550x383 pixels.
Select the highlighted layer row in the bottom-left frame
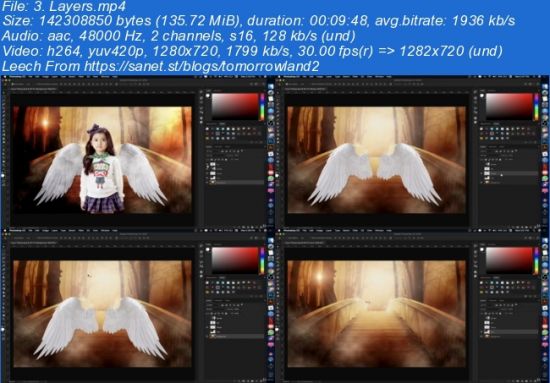coord(235,336)
